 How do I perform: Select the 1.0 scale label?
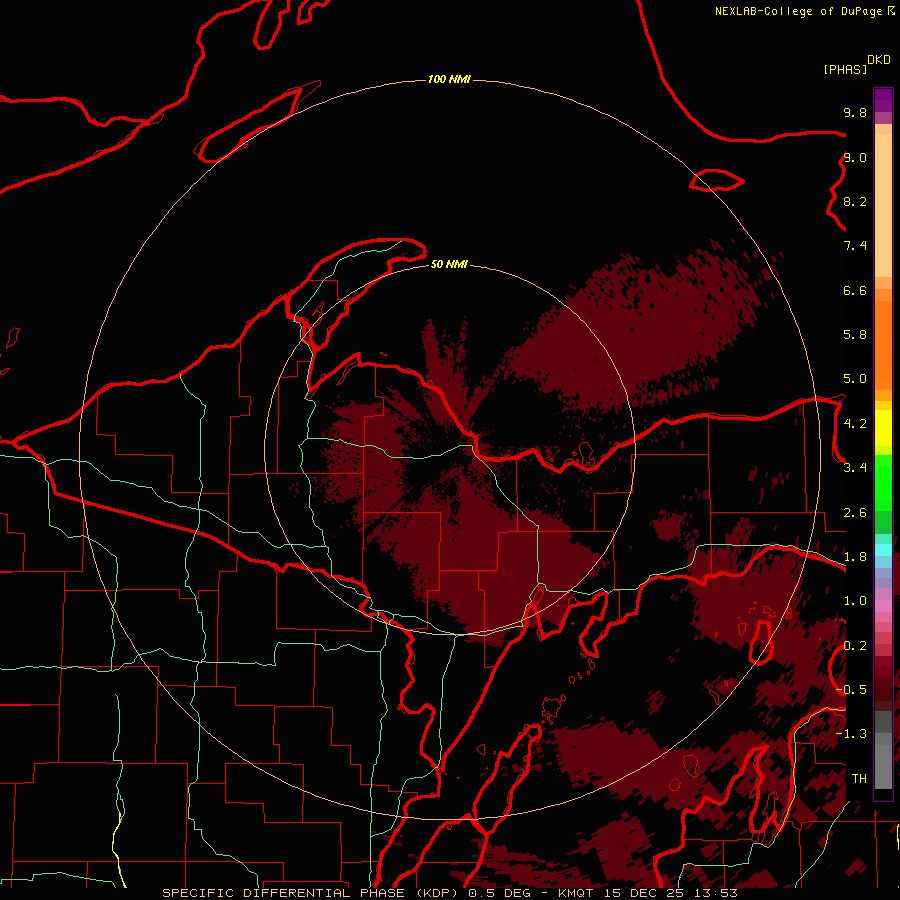point(855,601)
